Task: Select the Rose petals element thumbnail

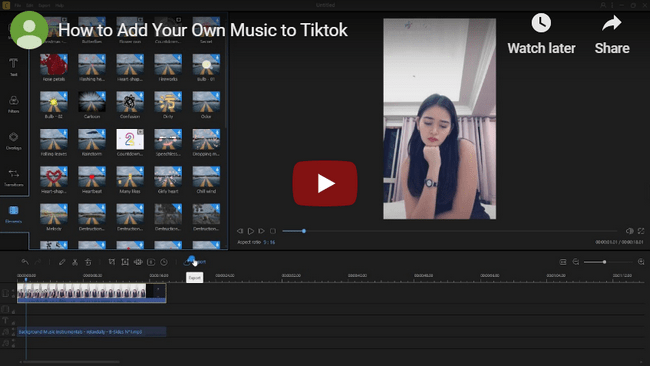Action: pos(54,65)
